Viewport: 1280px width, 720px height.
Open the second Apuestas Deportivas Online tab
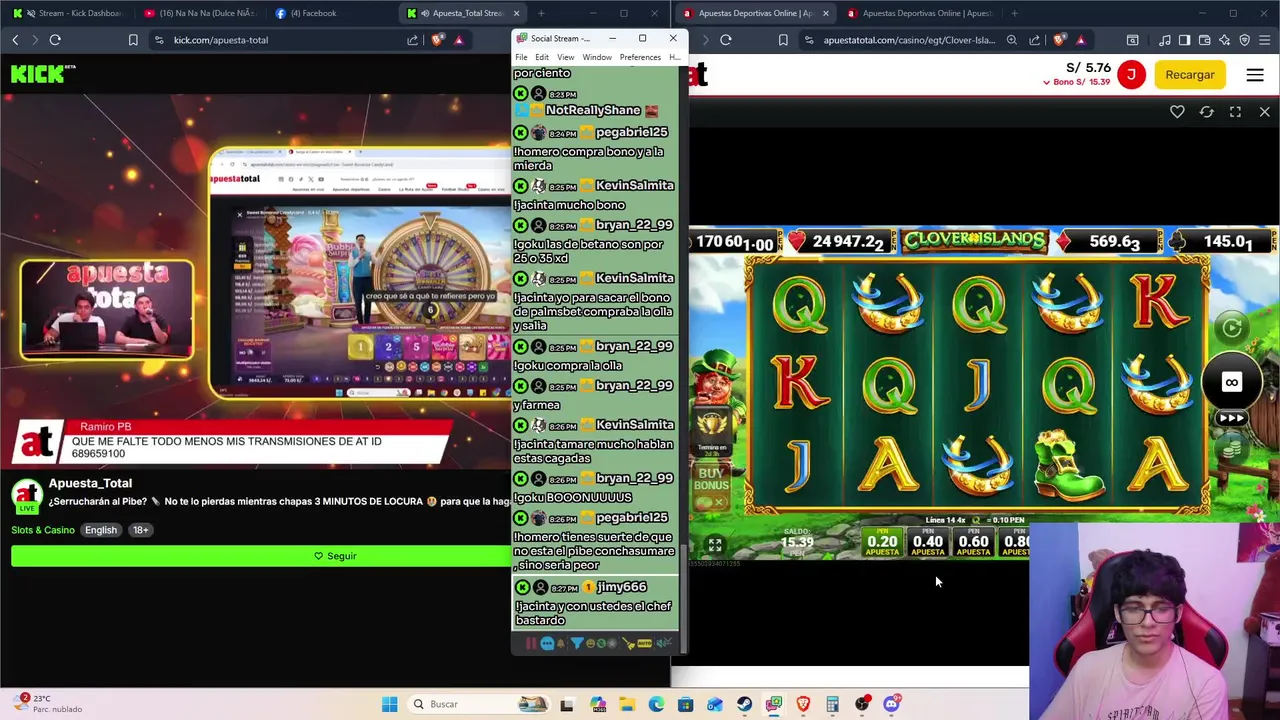[920, 13]
